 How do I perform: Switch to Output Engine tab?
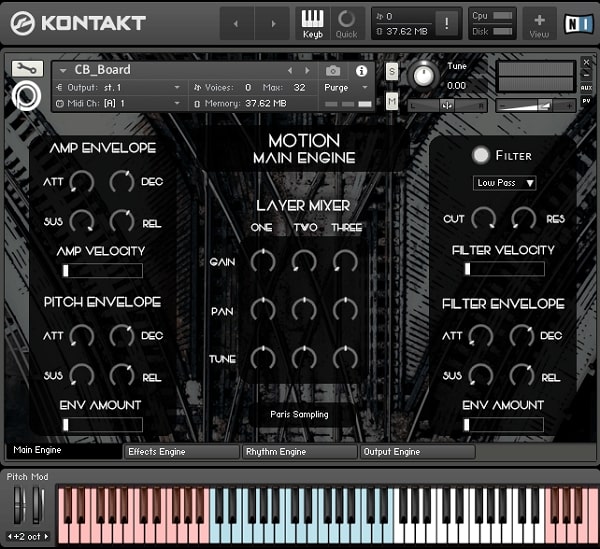[417, 452]
